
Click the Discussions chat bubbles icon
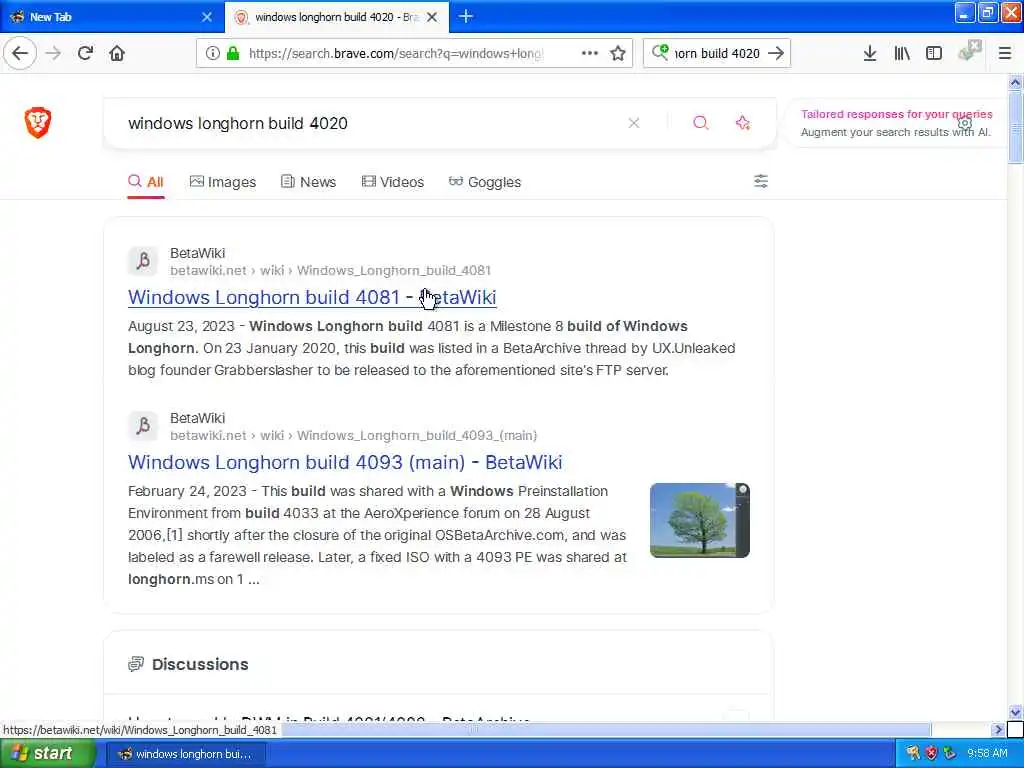tap(136, 664)
